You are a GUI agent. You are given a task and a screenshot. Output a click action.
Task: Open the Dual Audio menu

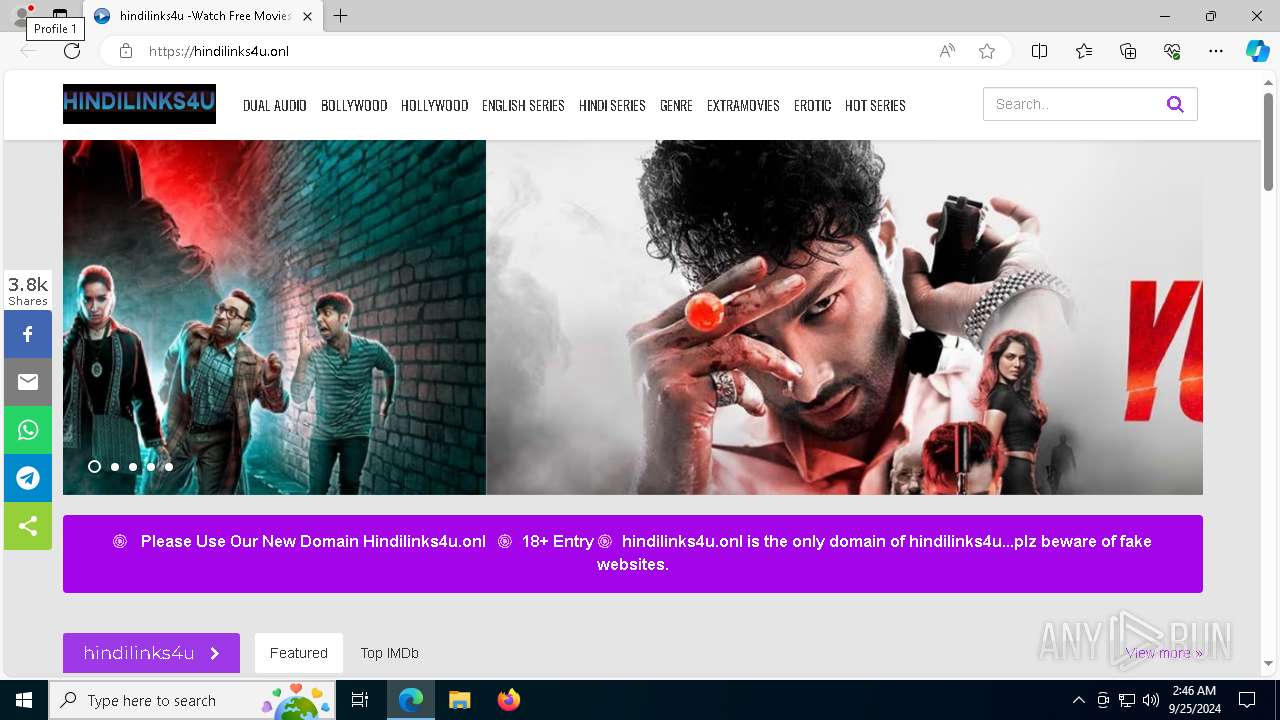point(275,105)
